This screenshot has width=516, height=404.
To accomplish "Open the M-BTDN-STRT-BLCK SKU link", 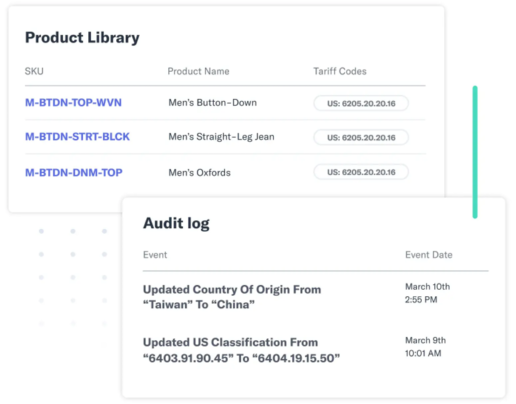I will point(77,137).
